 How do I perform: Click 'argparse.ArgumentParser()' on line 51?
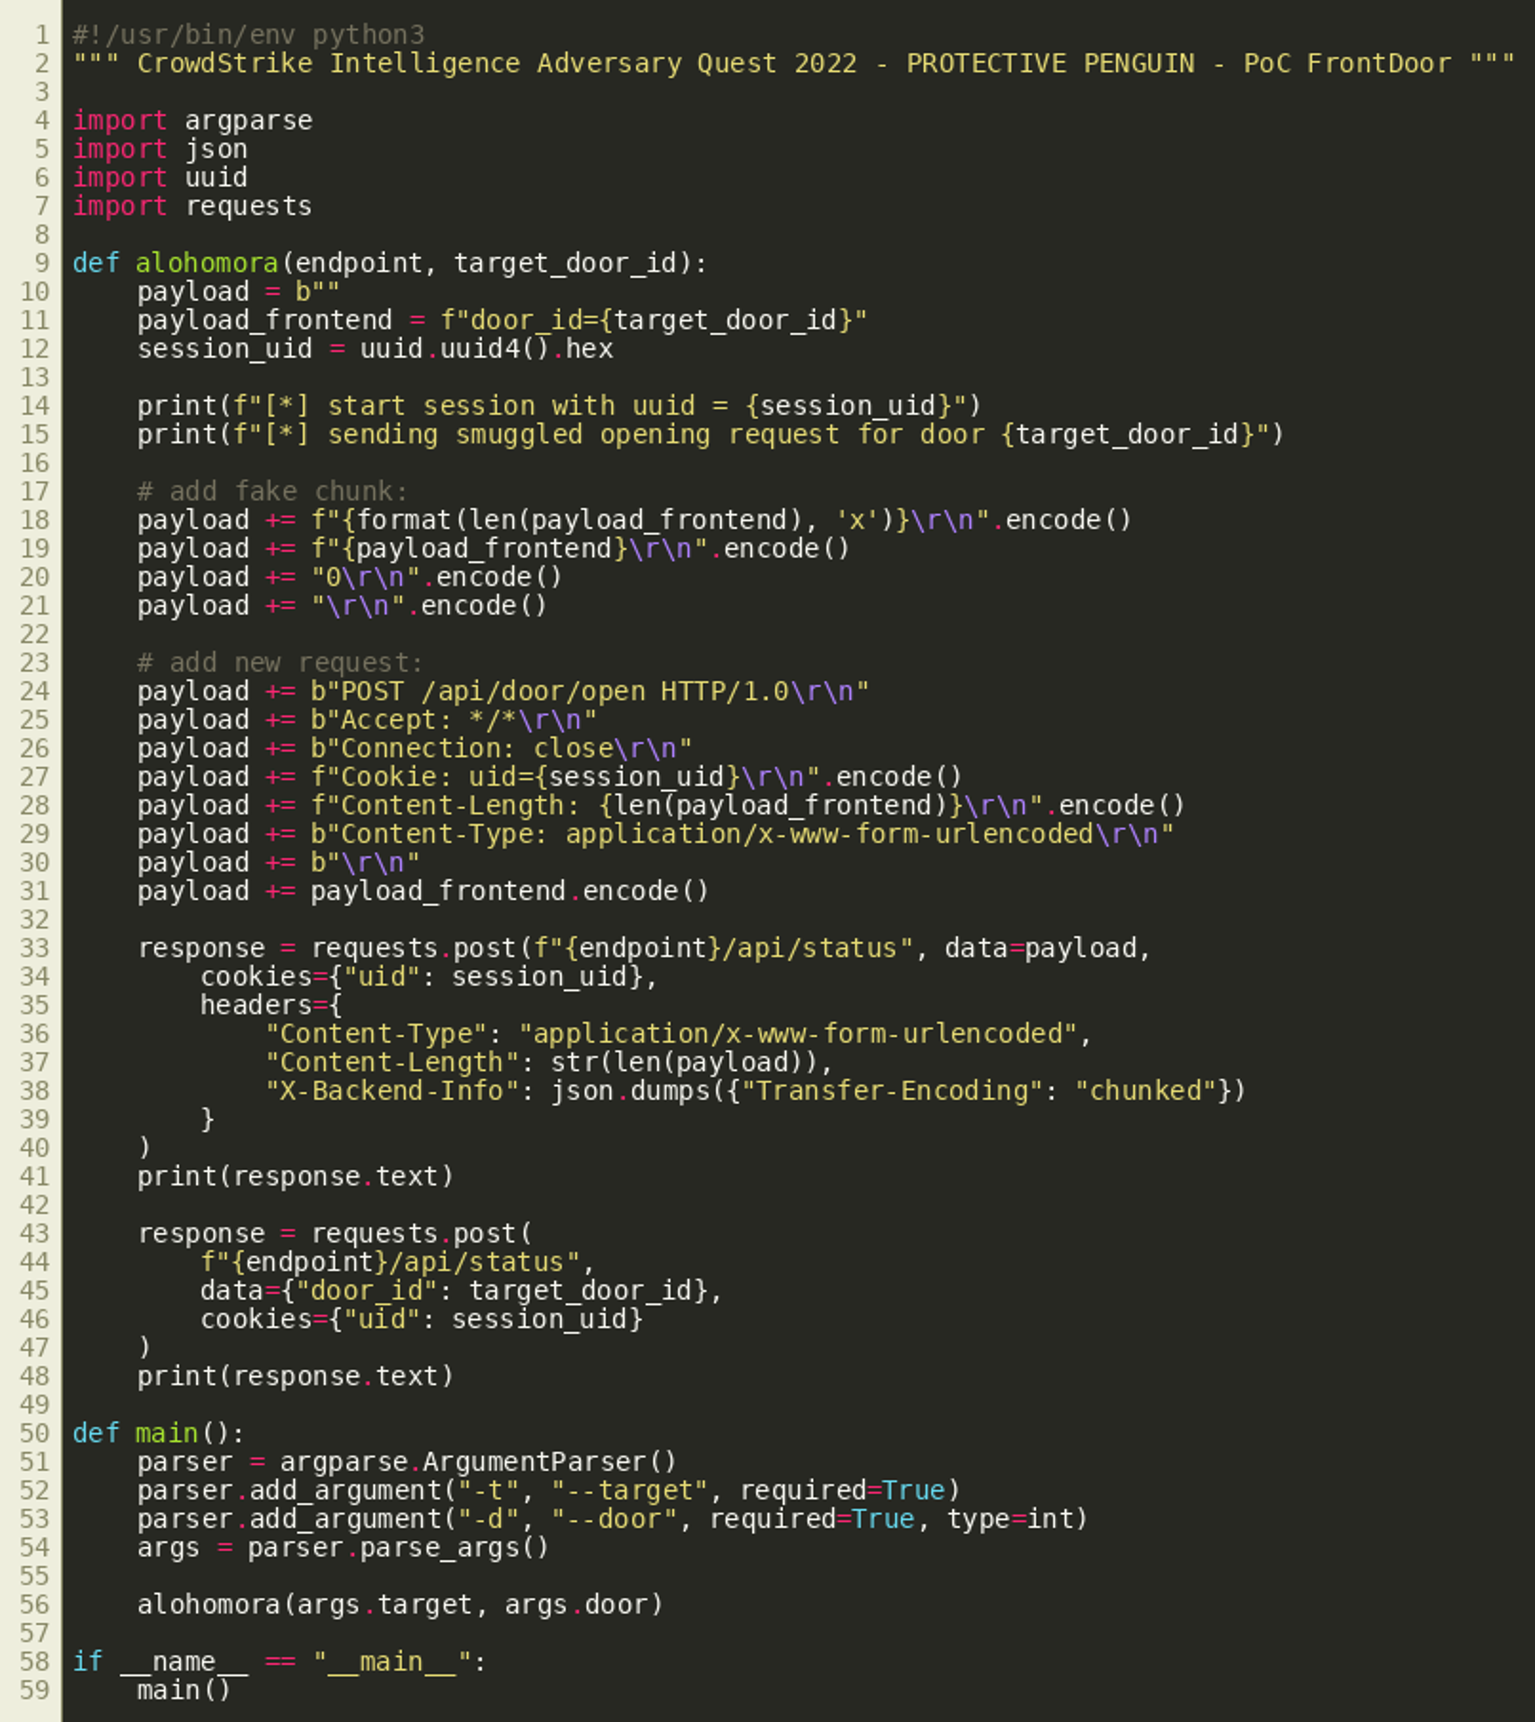(478, 1462)
